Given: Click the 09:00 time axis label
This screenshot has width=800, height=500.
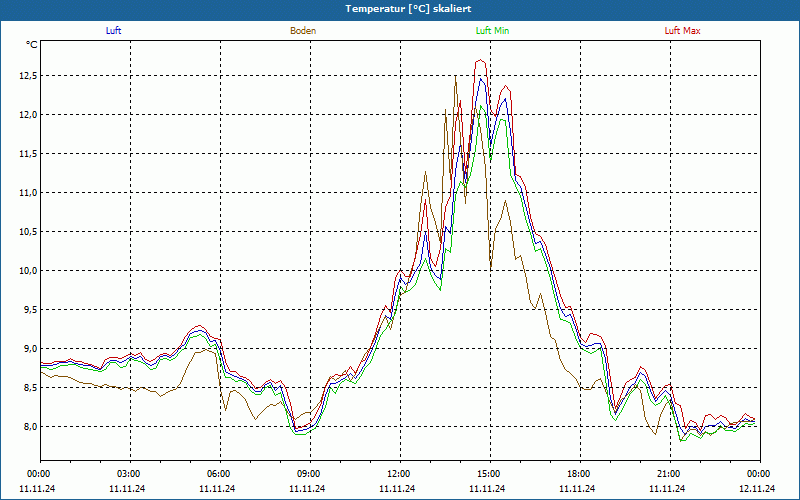Looking at the screenshot, I should tap(308, 474).
